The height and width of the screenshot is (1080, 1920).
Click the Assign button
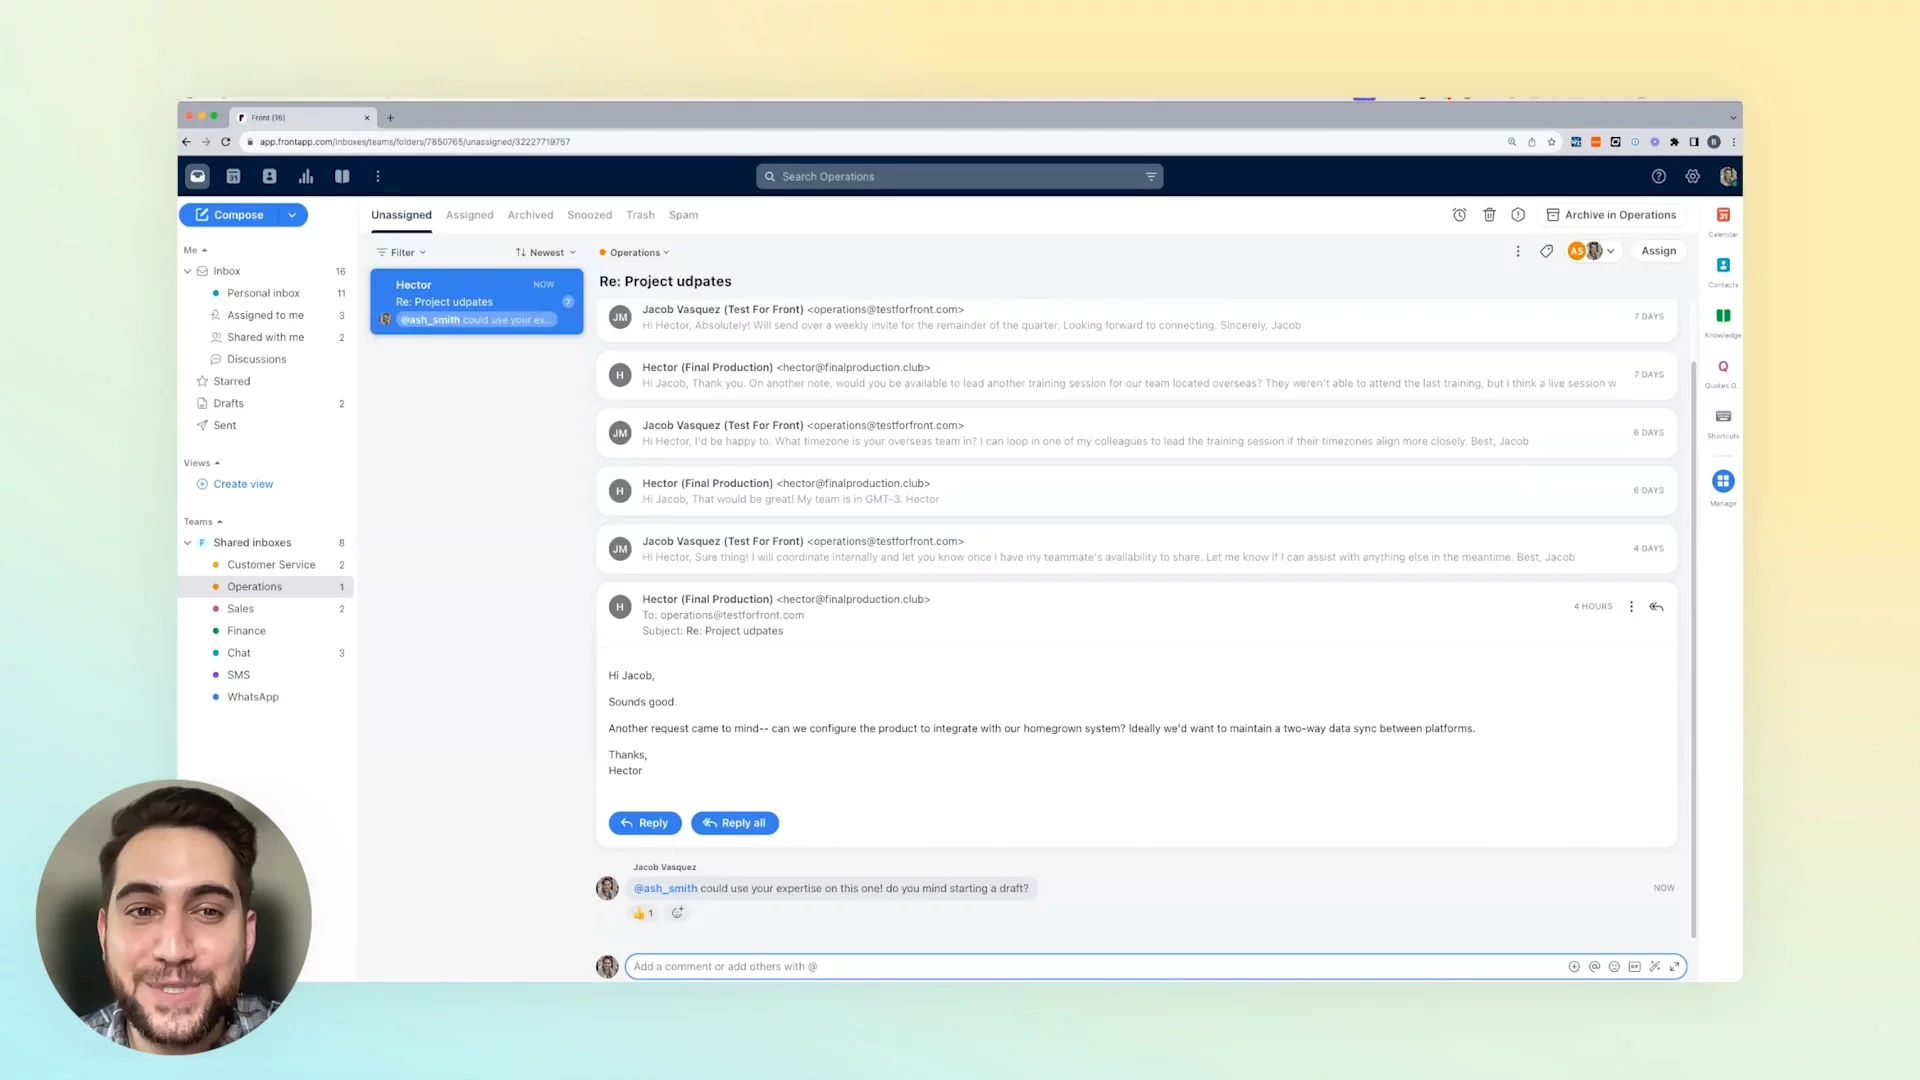1658,251
